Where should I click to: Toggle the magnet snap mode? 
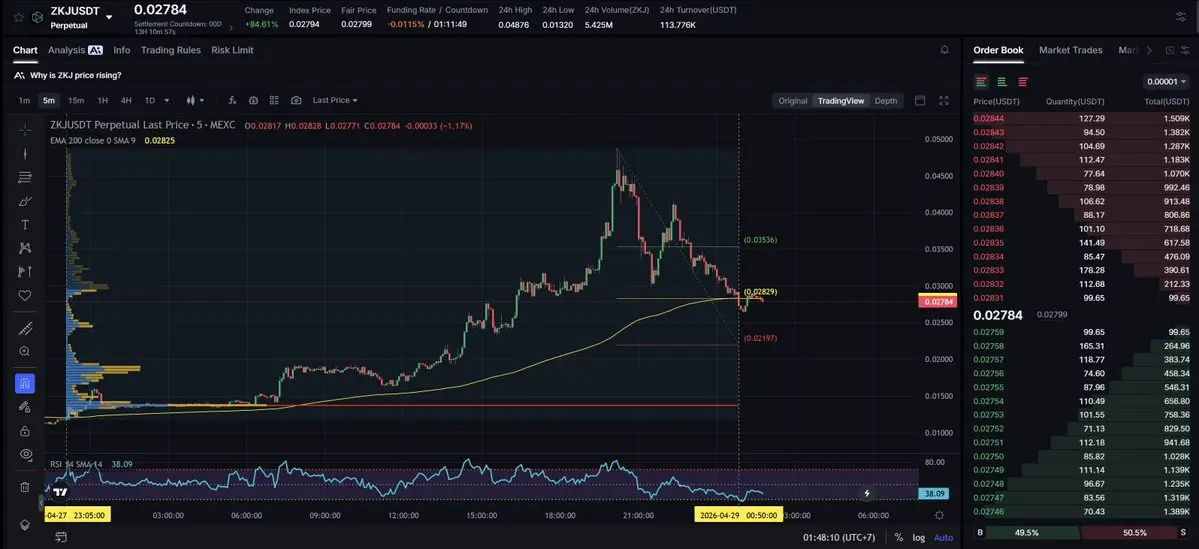[24, 383]
